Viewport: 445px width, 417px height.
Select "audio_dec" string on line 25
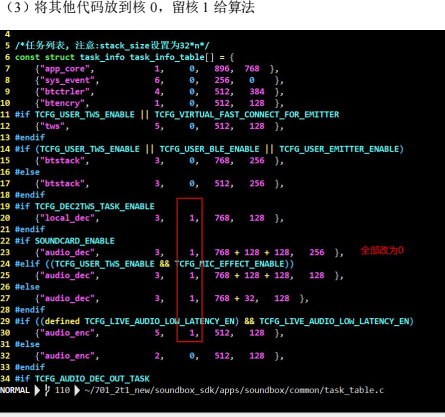click(67, 275)
